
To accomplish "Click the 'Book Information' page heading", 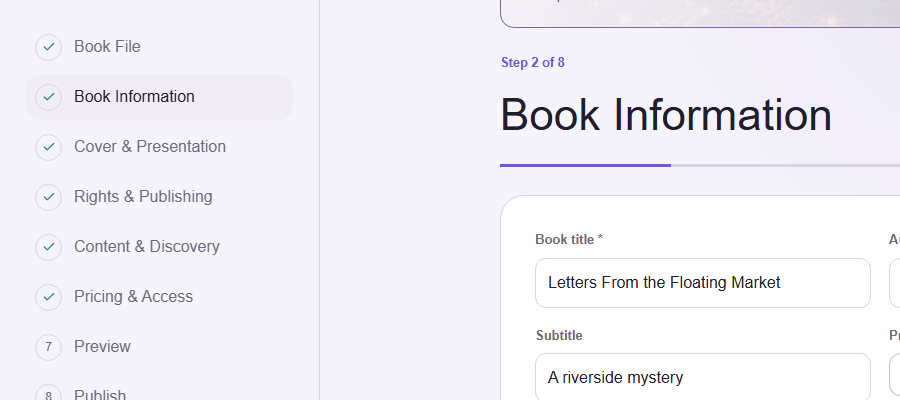I will click(666, 115).
